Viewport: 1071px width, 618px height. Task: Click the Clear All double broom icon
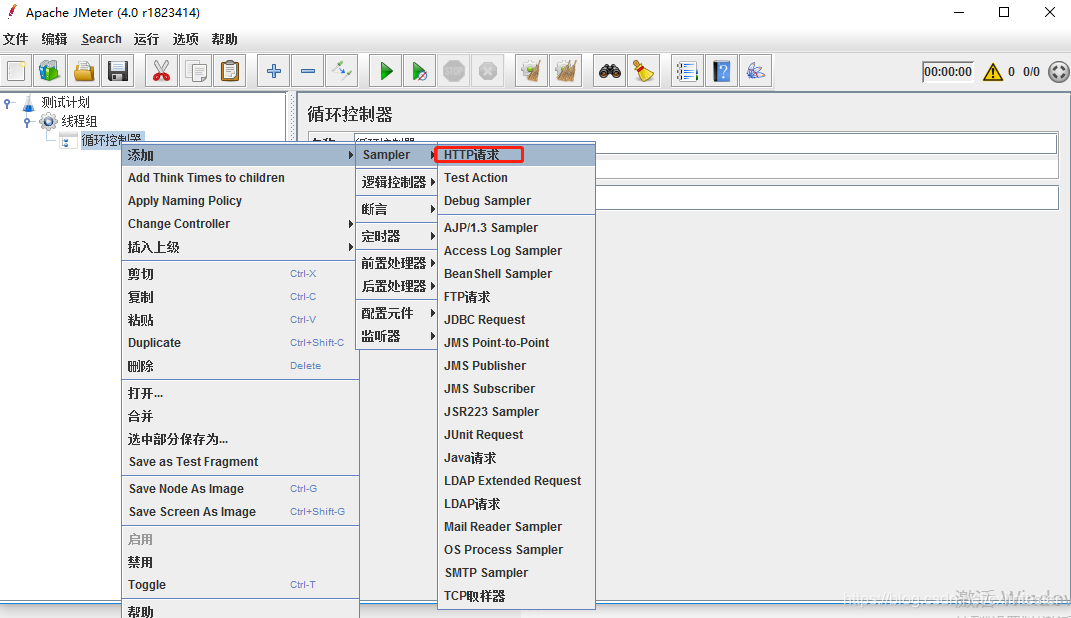click(566, 71)
